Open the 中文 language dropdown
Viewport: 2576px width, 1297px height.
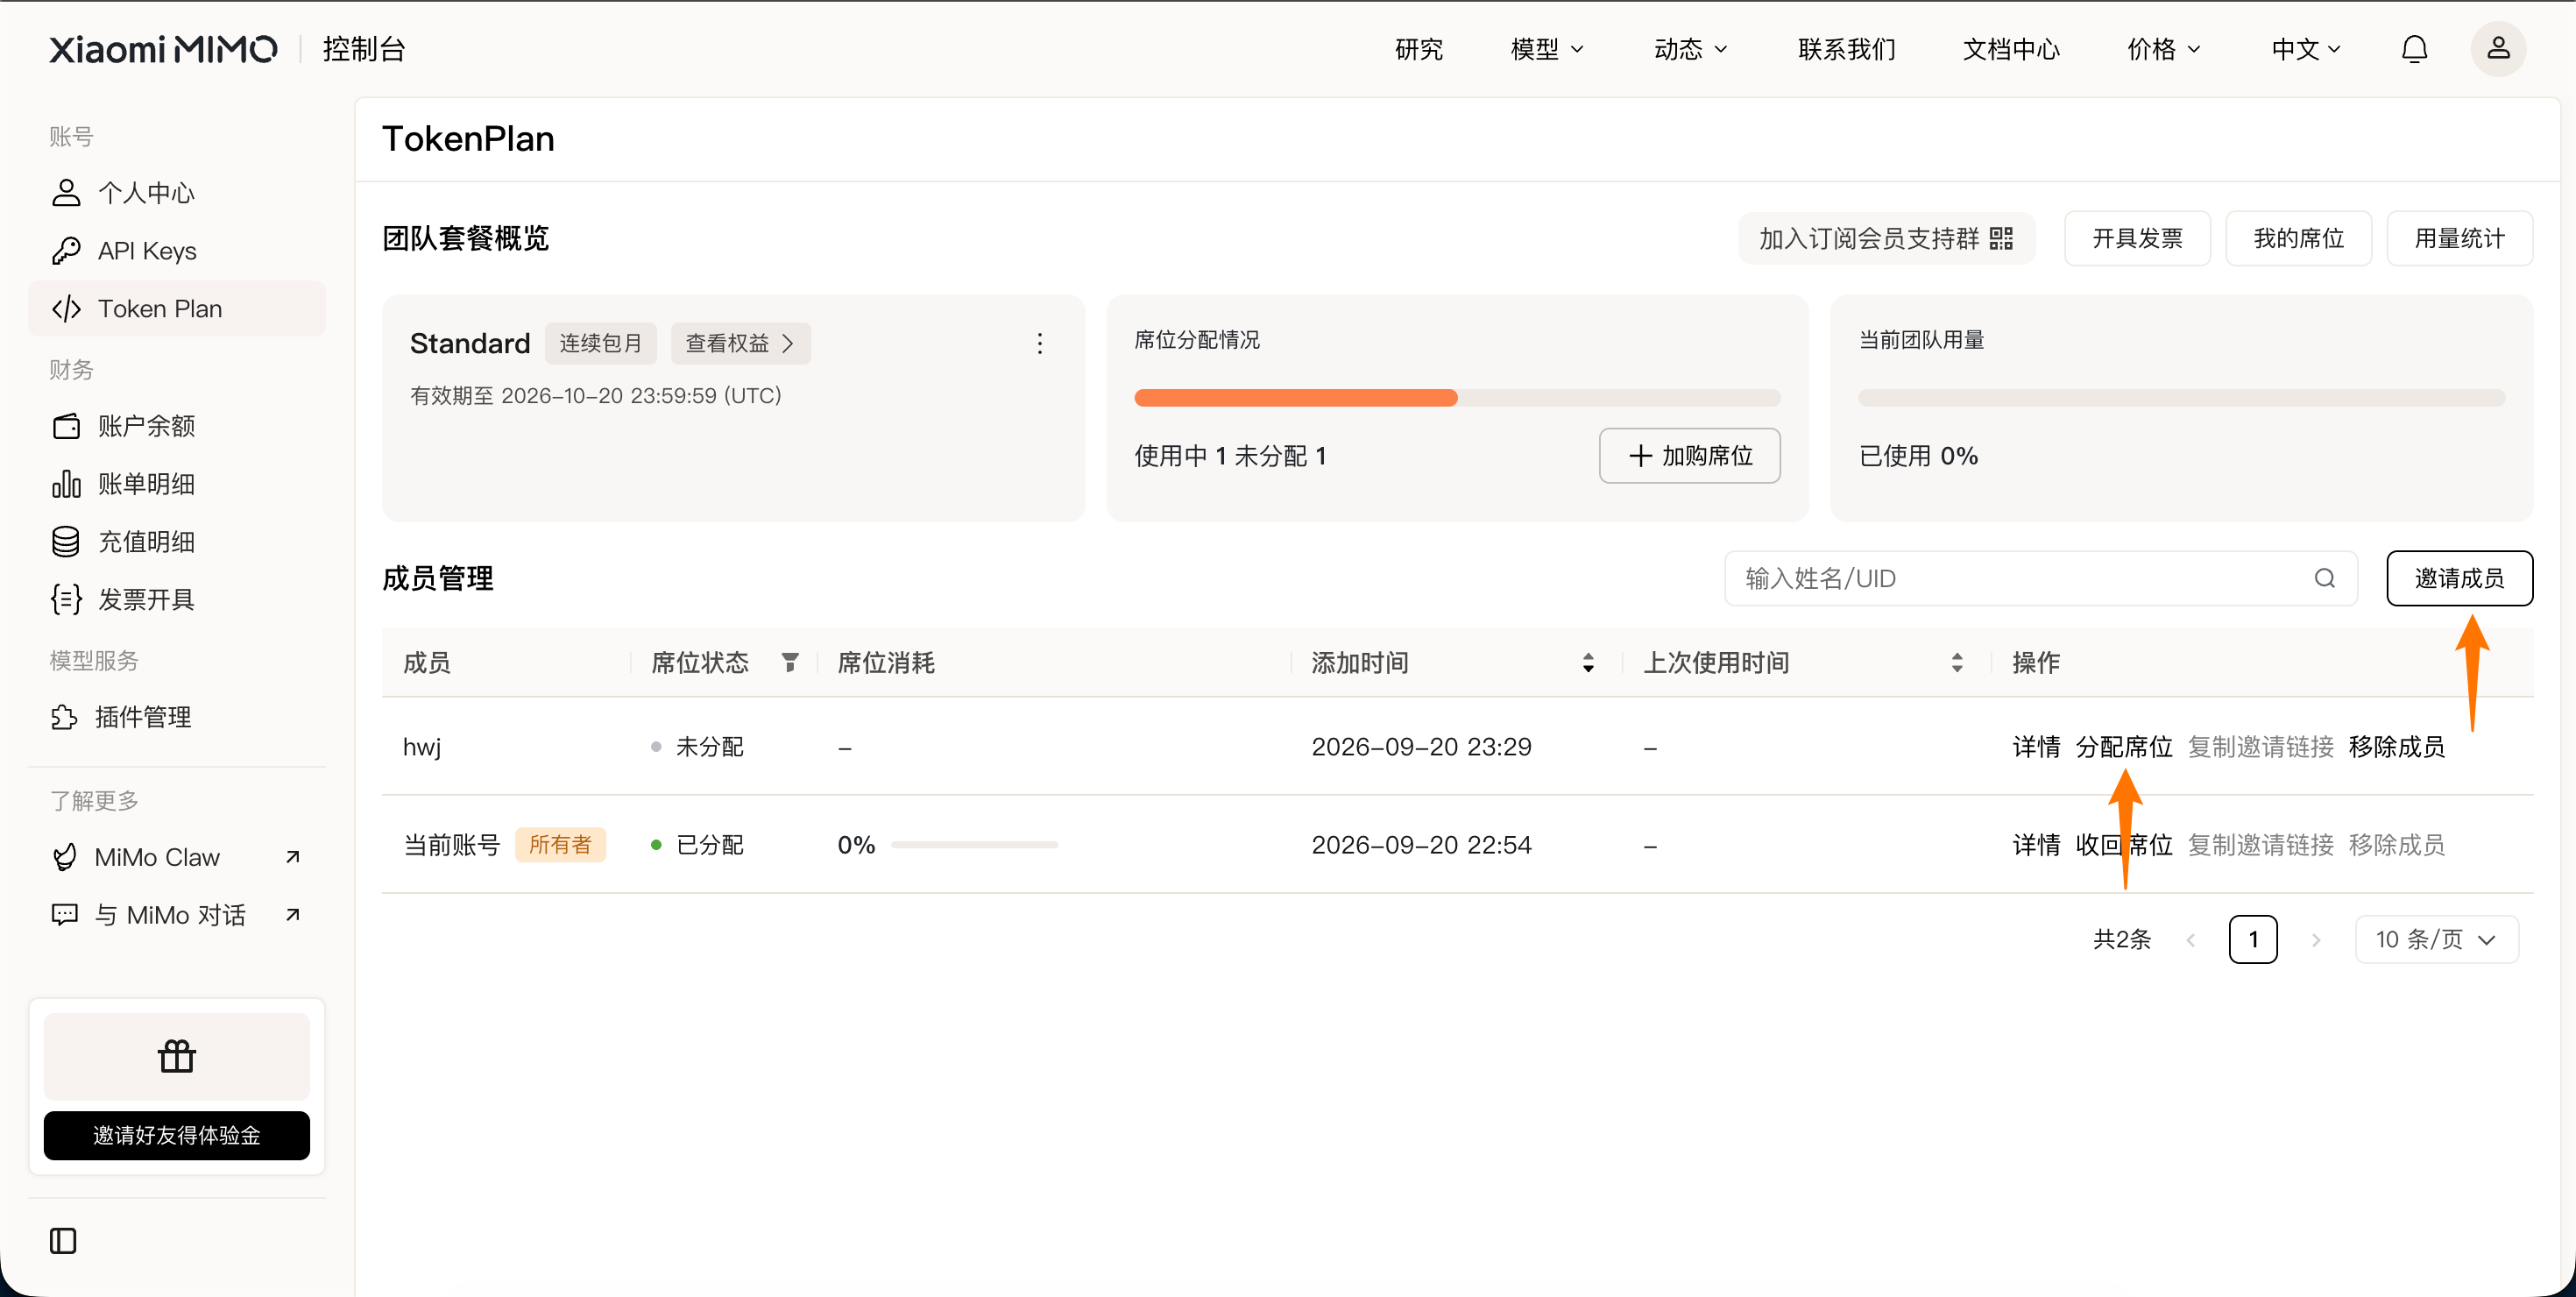(x=2306, y=49)
